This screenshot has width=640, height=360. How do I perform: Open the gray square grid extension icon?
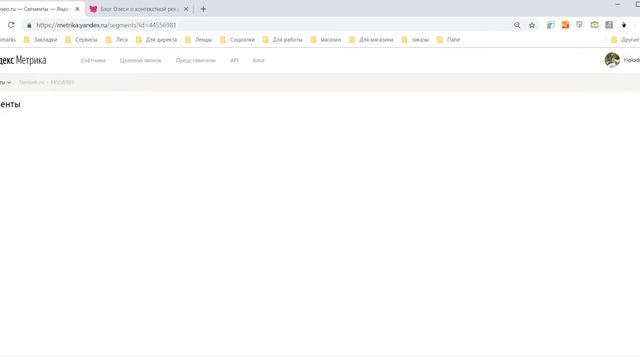(609, 25)
